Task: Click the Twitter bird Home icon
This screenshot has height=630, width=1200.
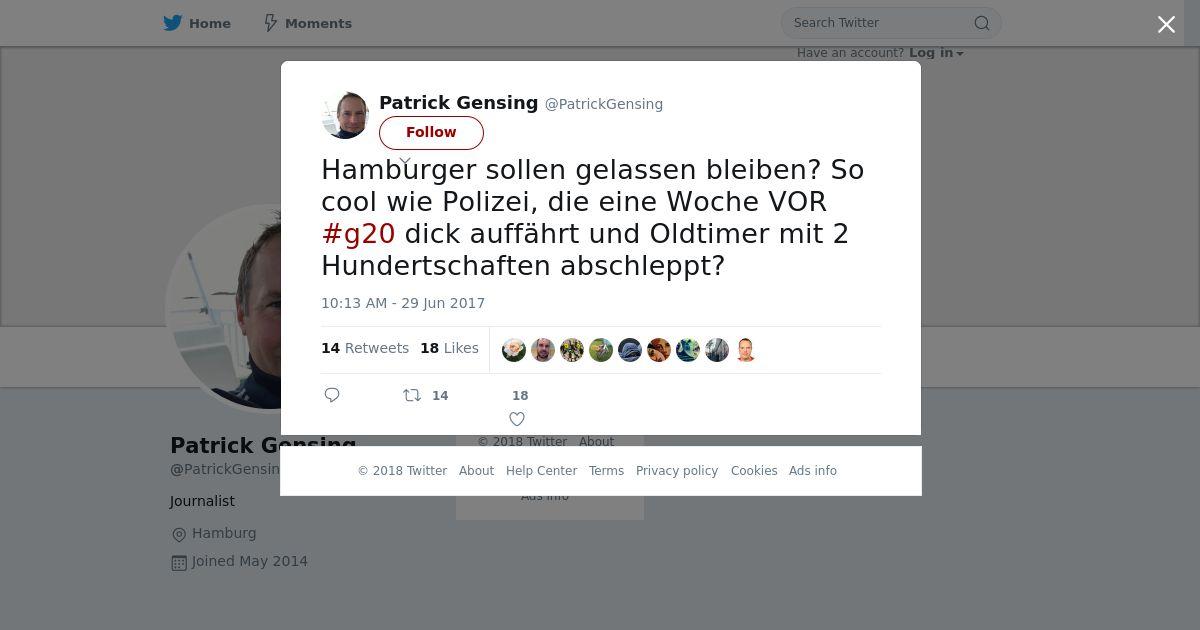Action: click(173, 23)
